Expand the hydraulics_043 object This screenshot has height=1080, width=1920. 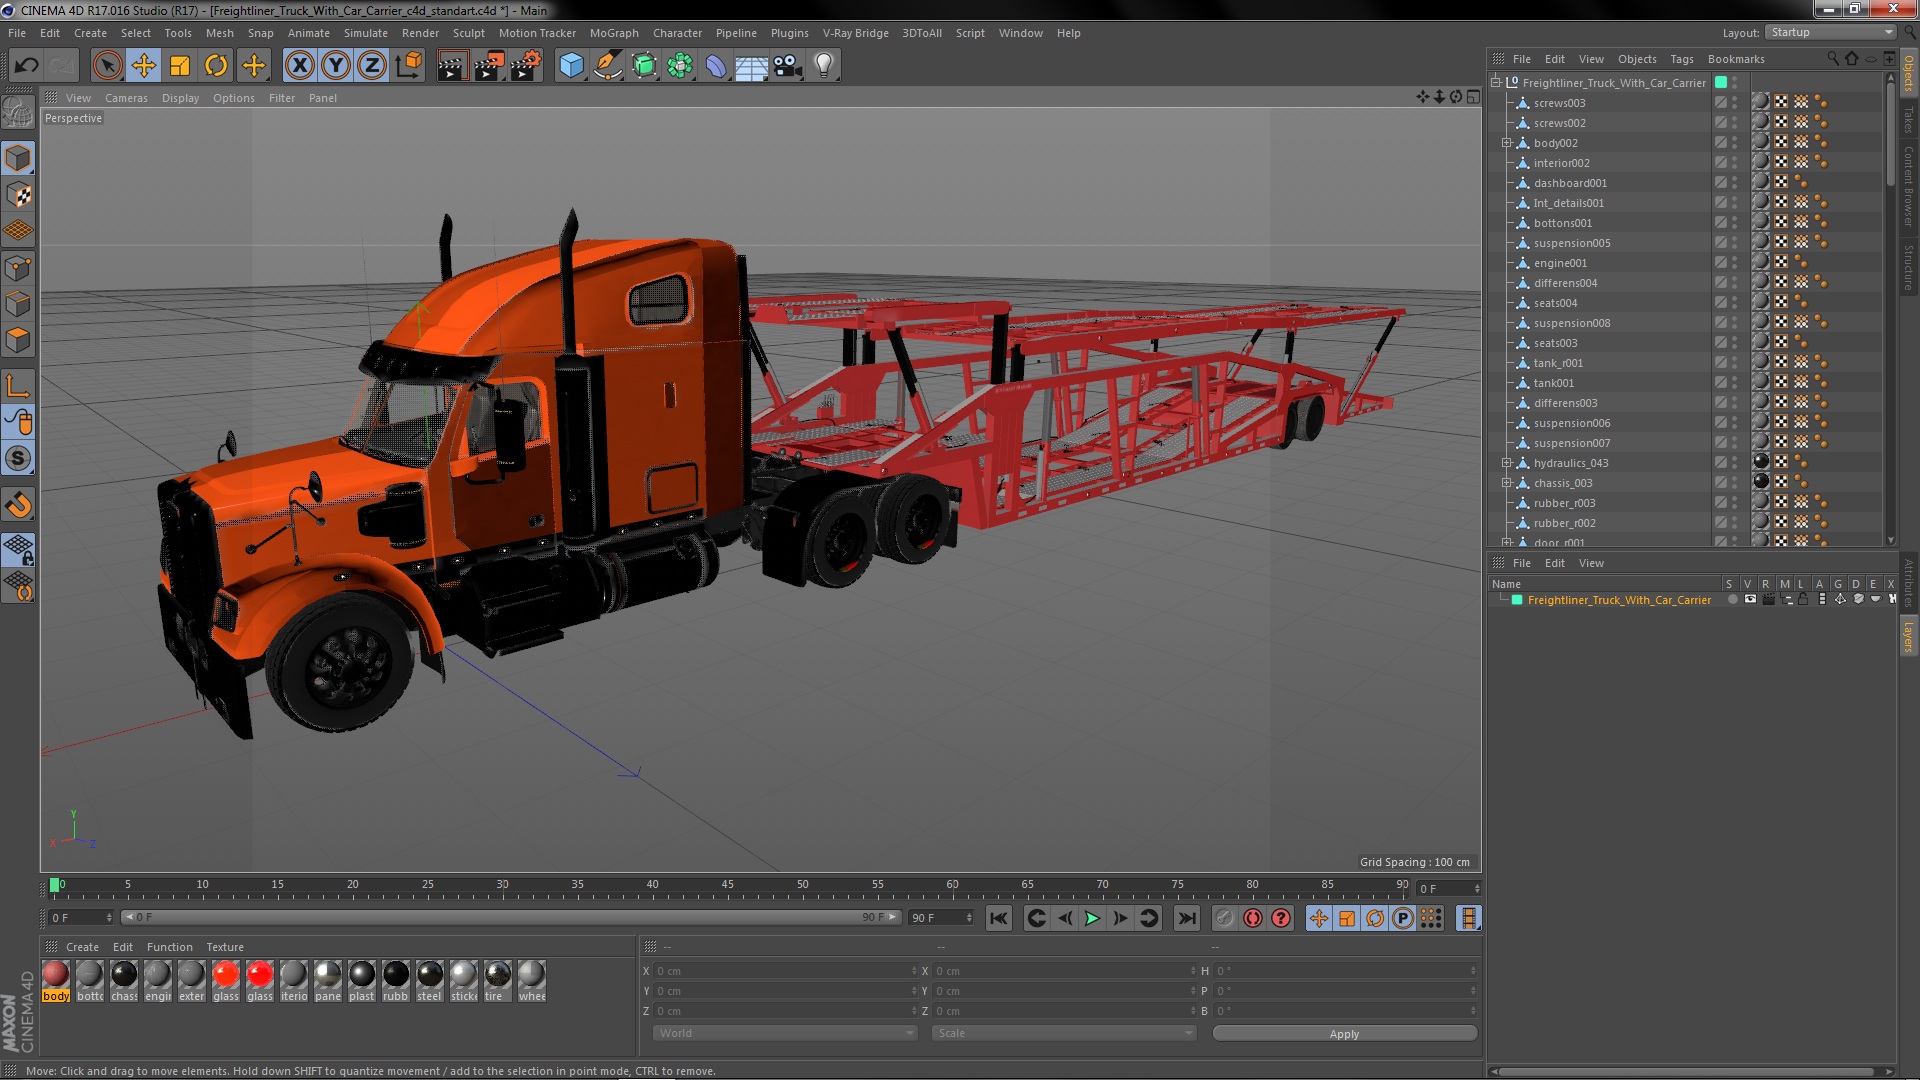click(1506, 463)
